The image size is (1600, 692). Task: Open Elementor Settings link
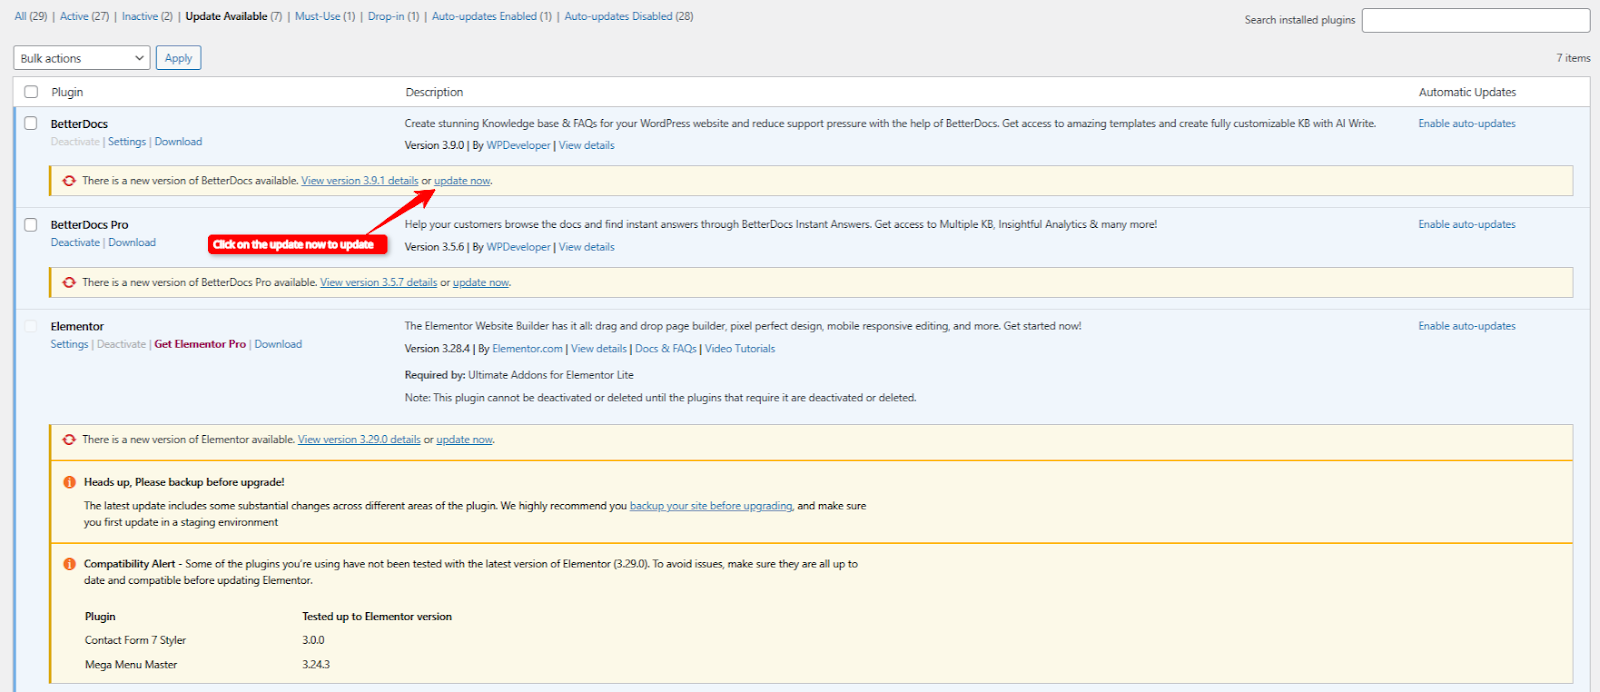[70, 344]
